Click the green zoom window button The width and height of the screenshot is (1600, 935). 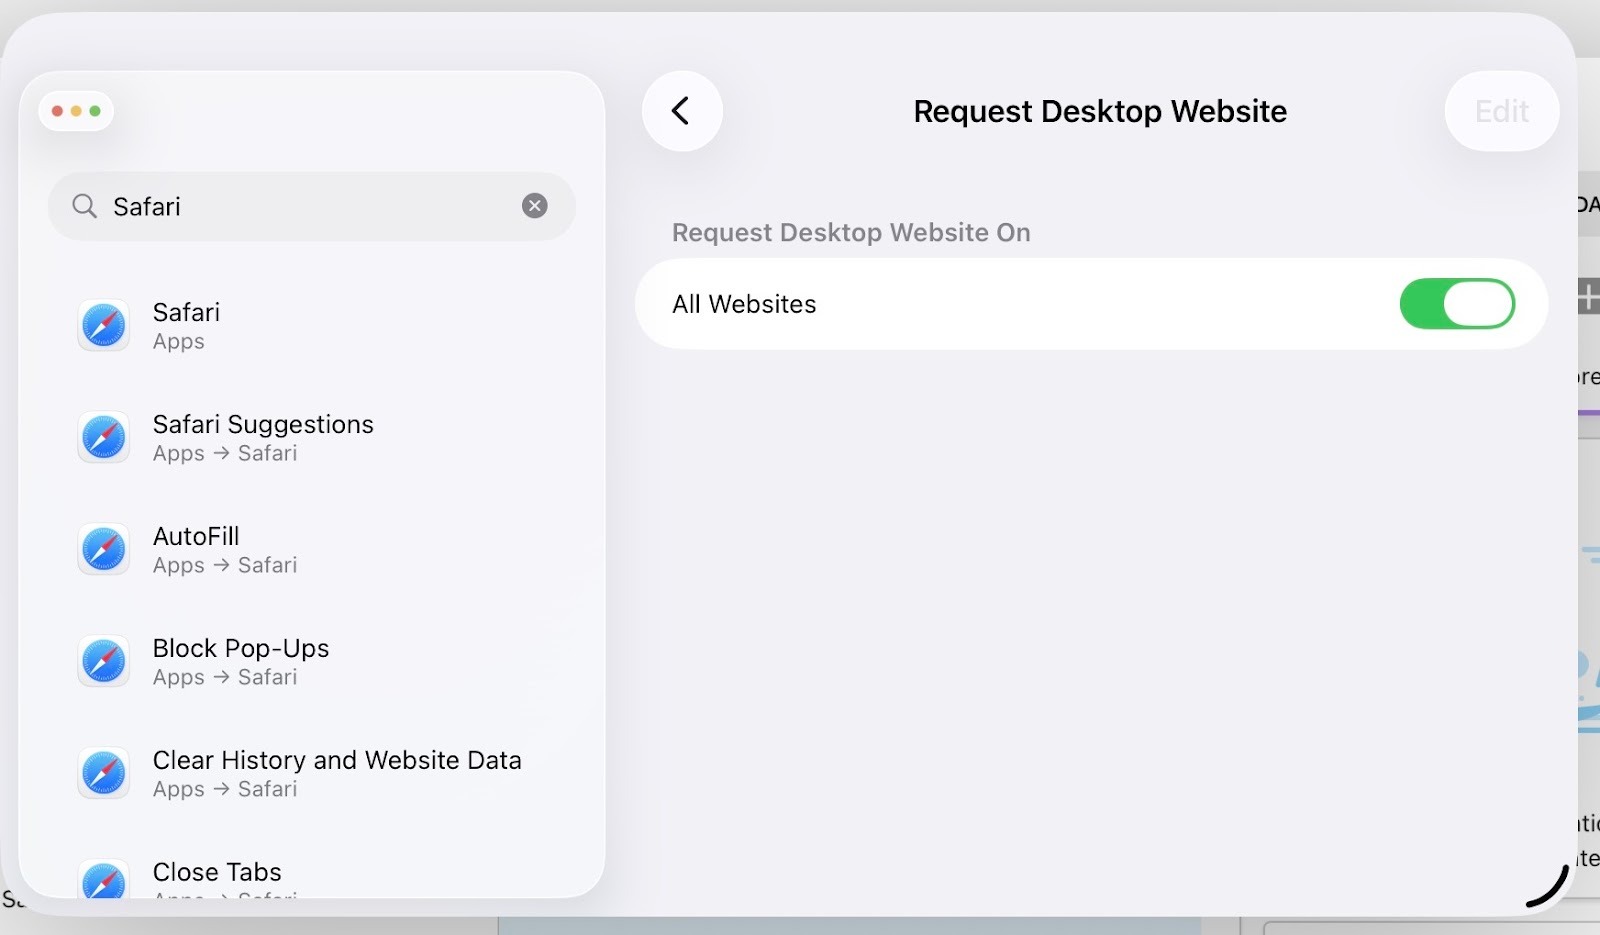(95, 111)
